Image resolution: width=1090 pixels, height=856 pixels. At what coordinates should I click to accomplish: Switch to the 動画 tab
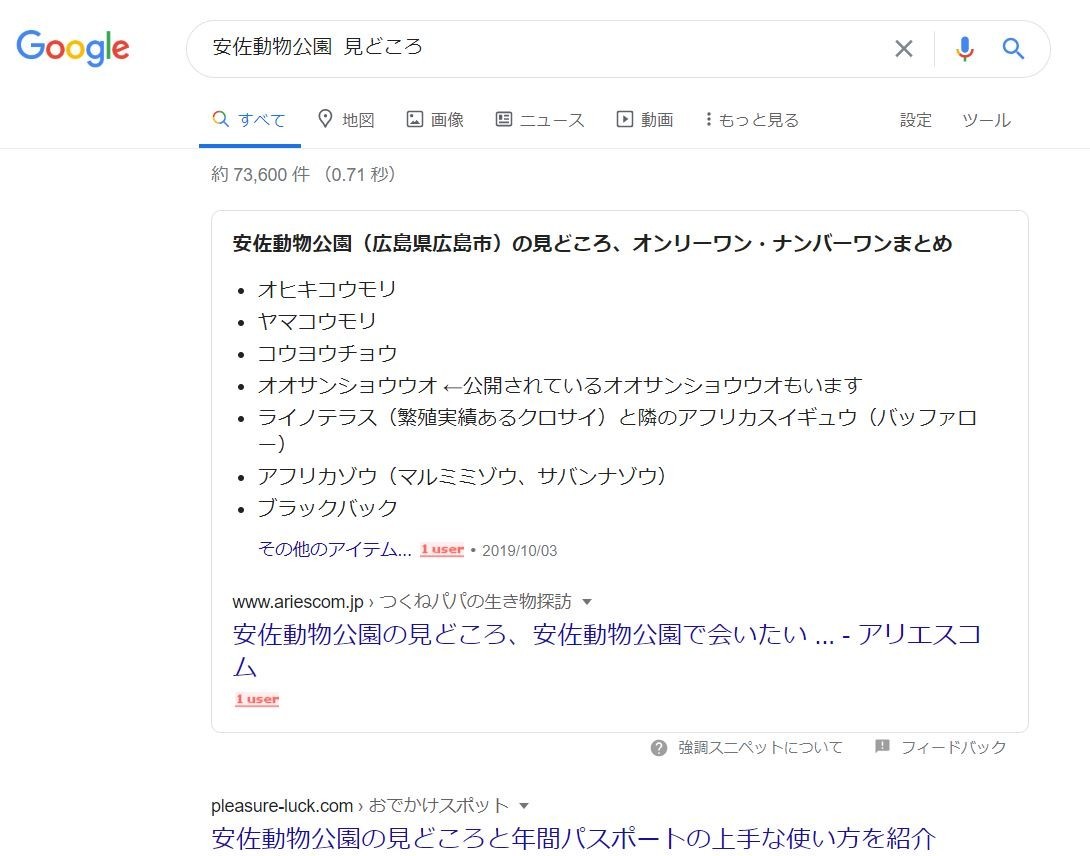pyautogui.click(x=644, y=120)
